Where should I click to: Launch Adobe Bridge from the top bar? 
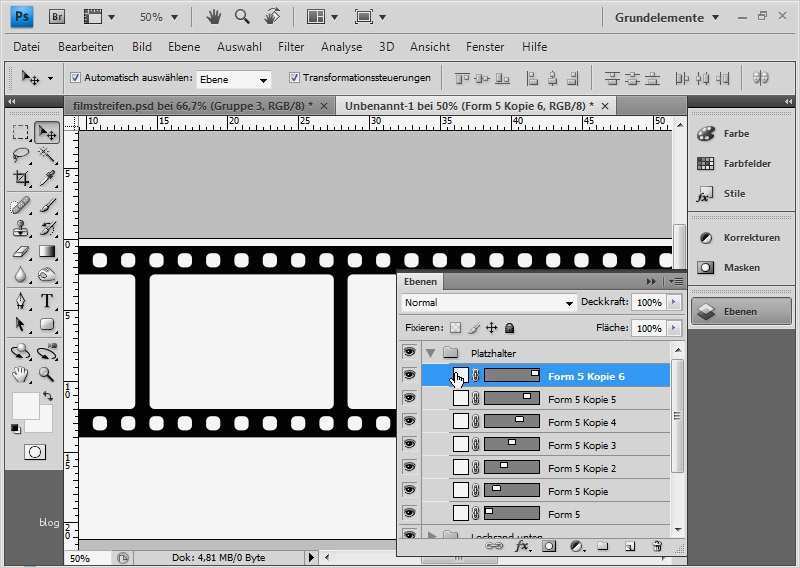click(57, 17)
